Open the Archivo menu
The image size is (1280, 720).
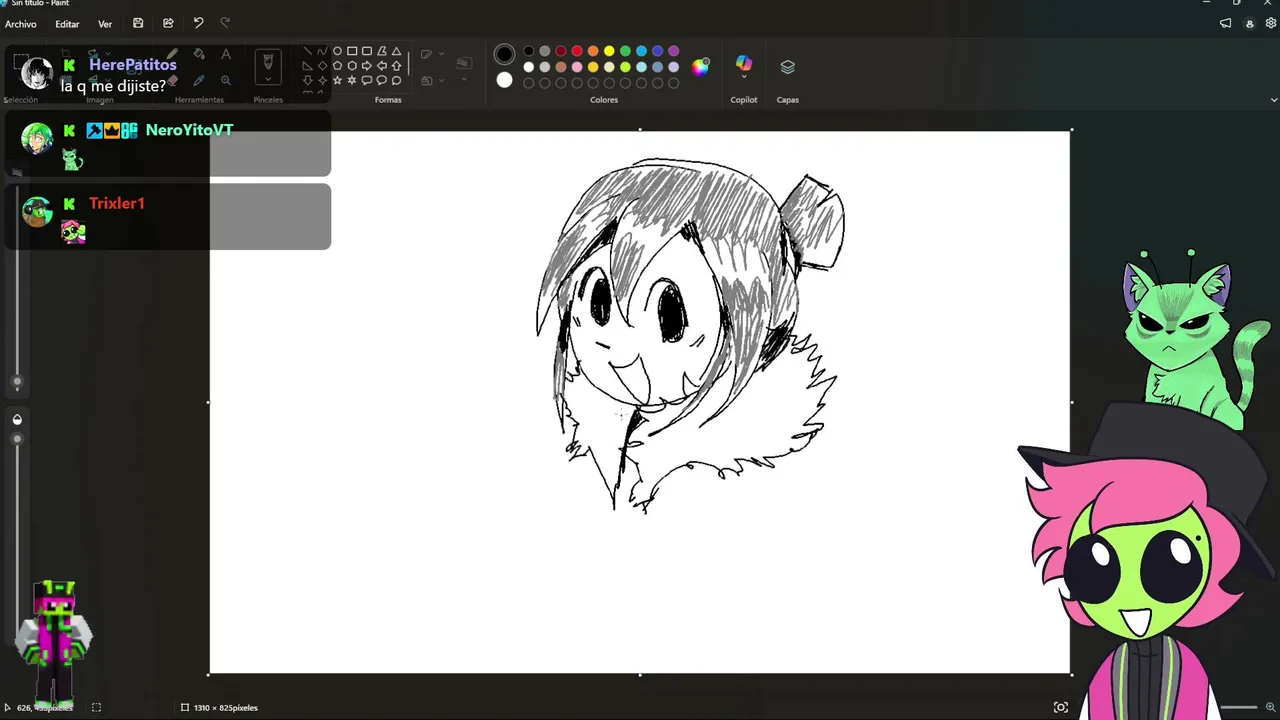21,24
